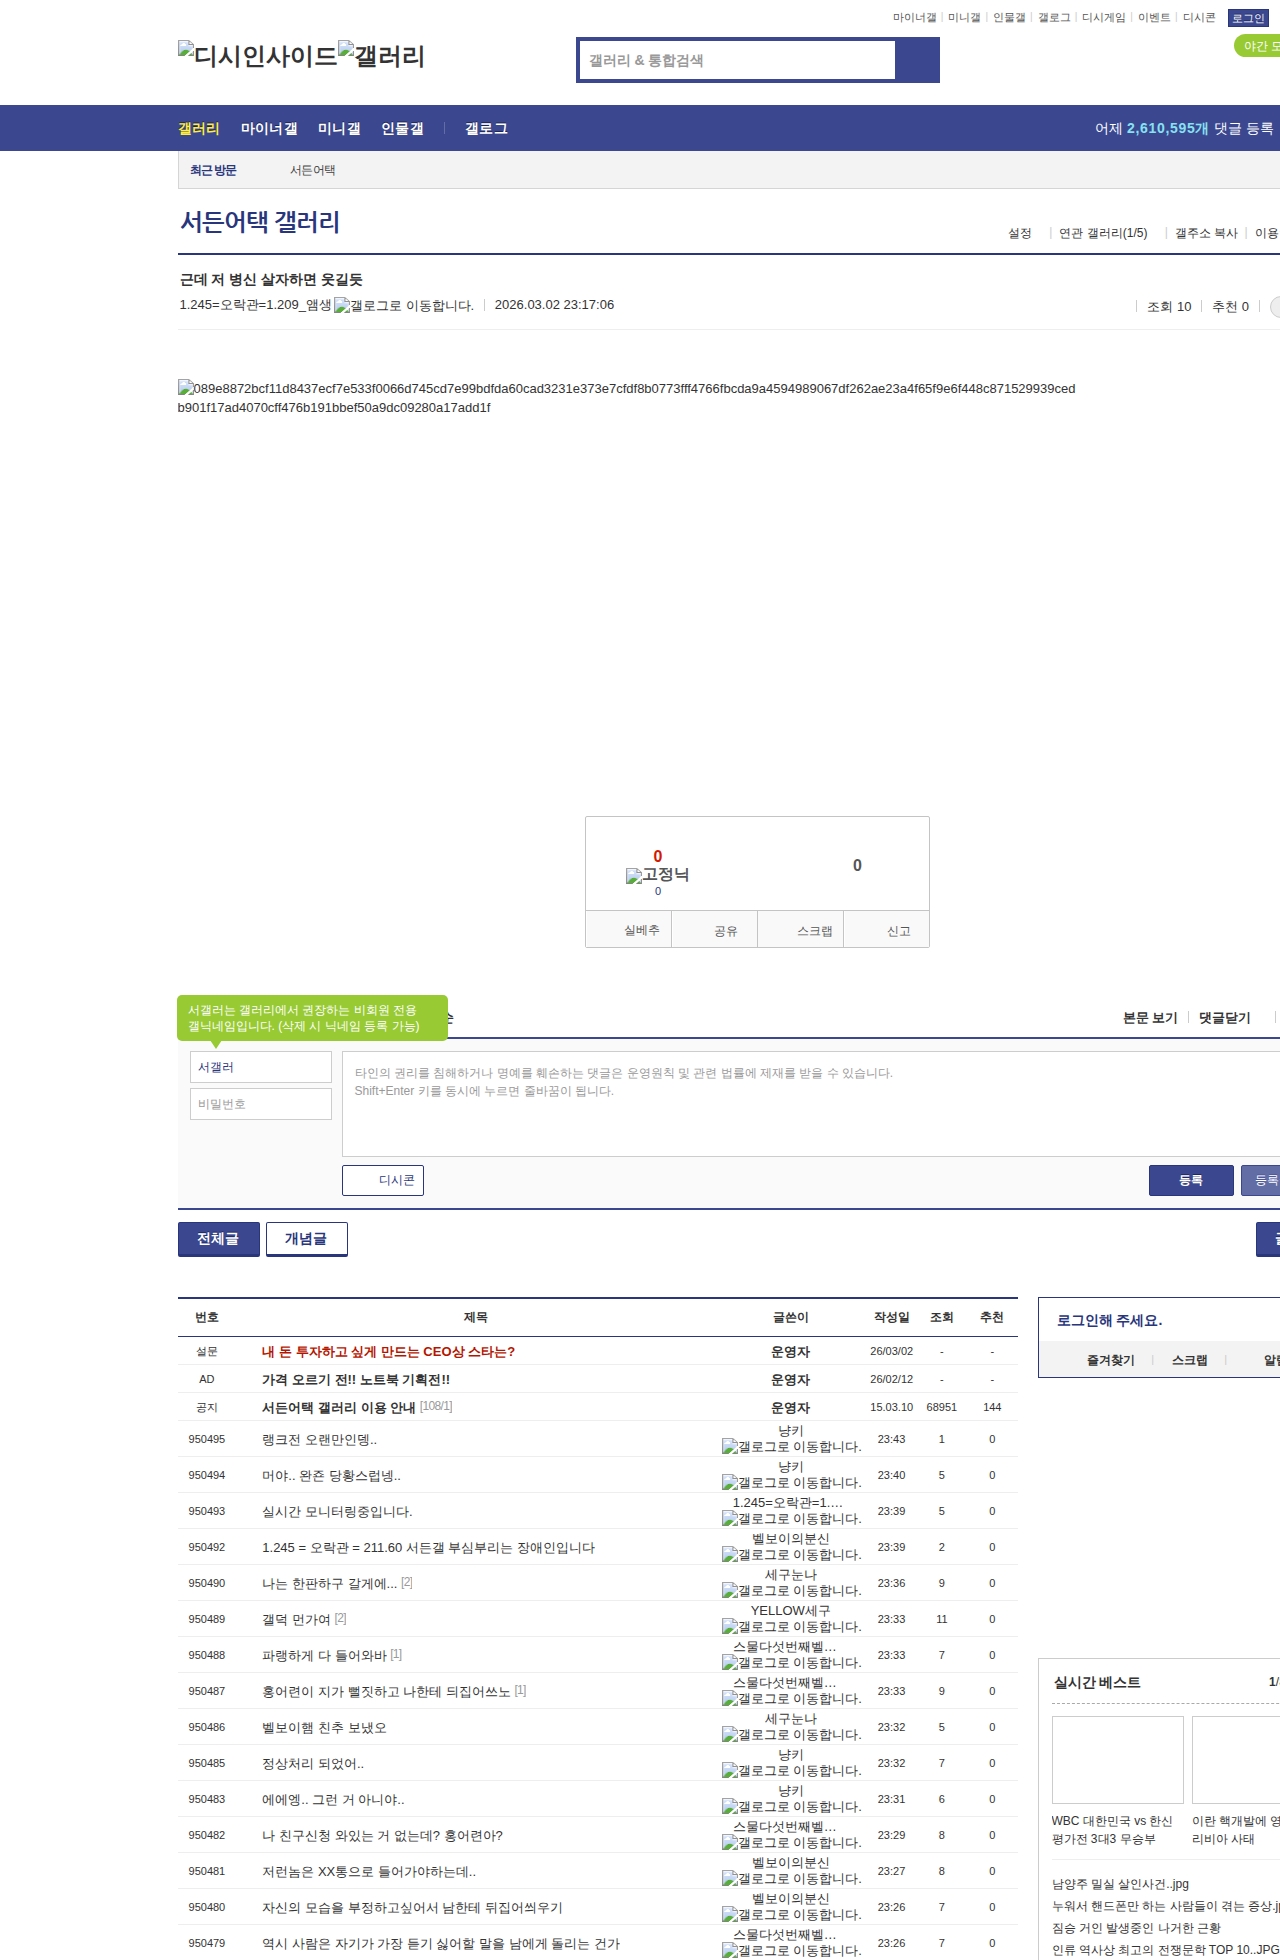
Task: Select 갤러리 in the main navigation bar
Action: tap(199, 129)
